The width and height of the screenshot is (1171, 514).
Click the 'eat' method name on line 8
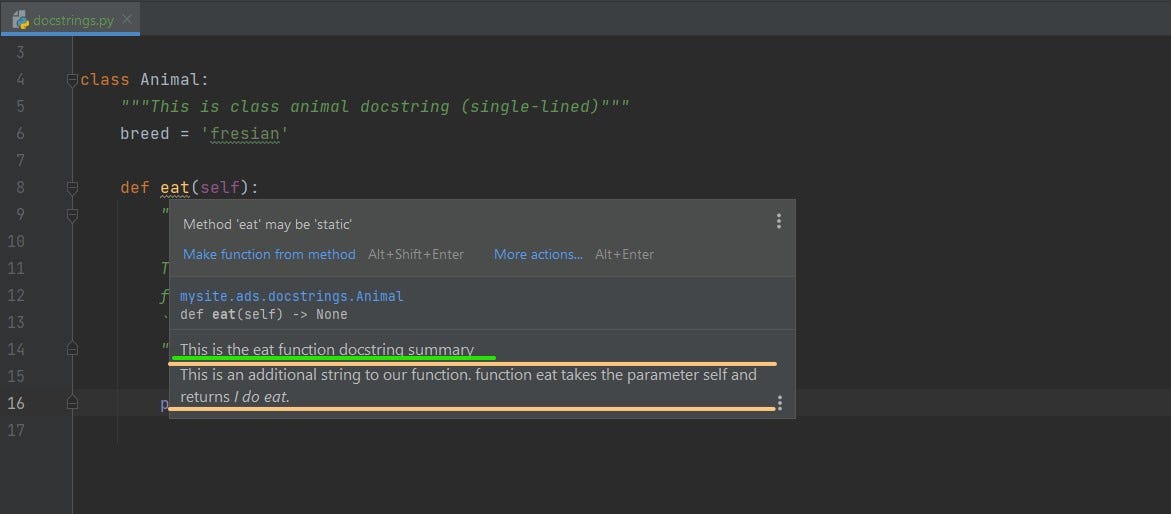[x=175, y=188]
